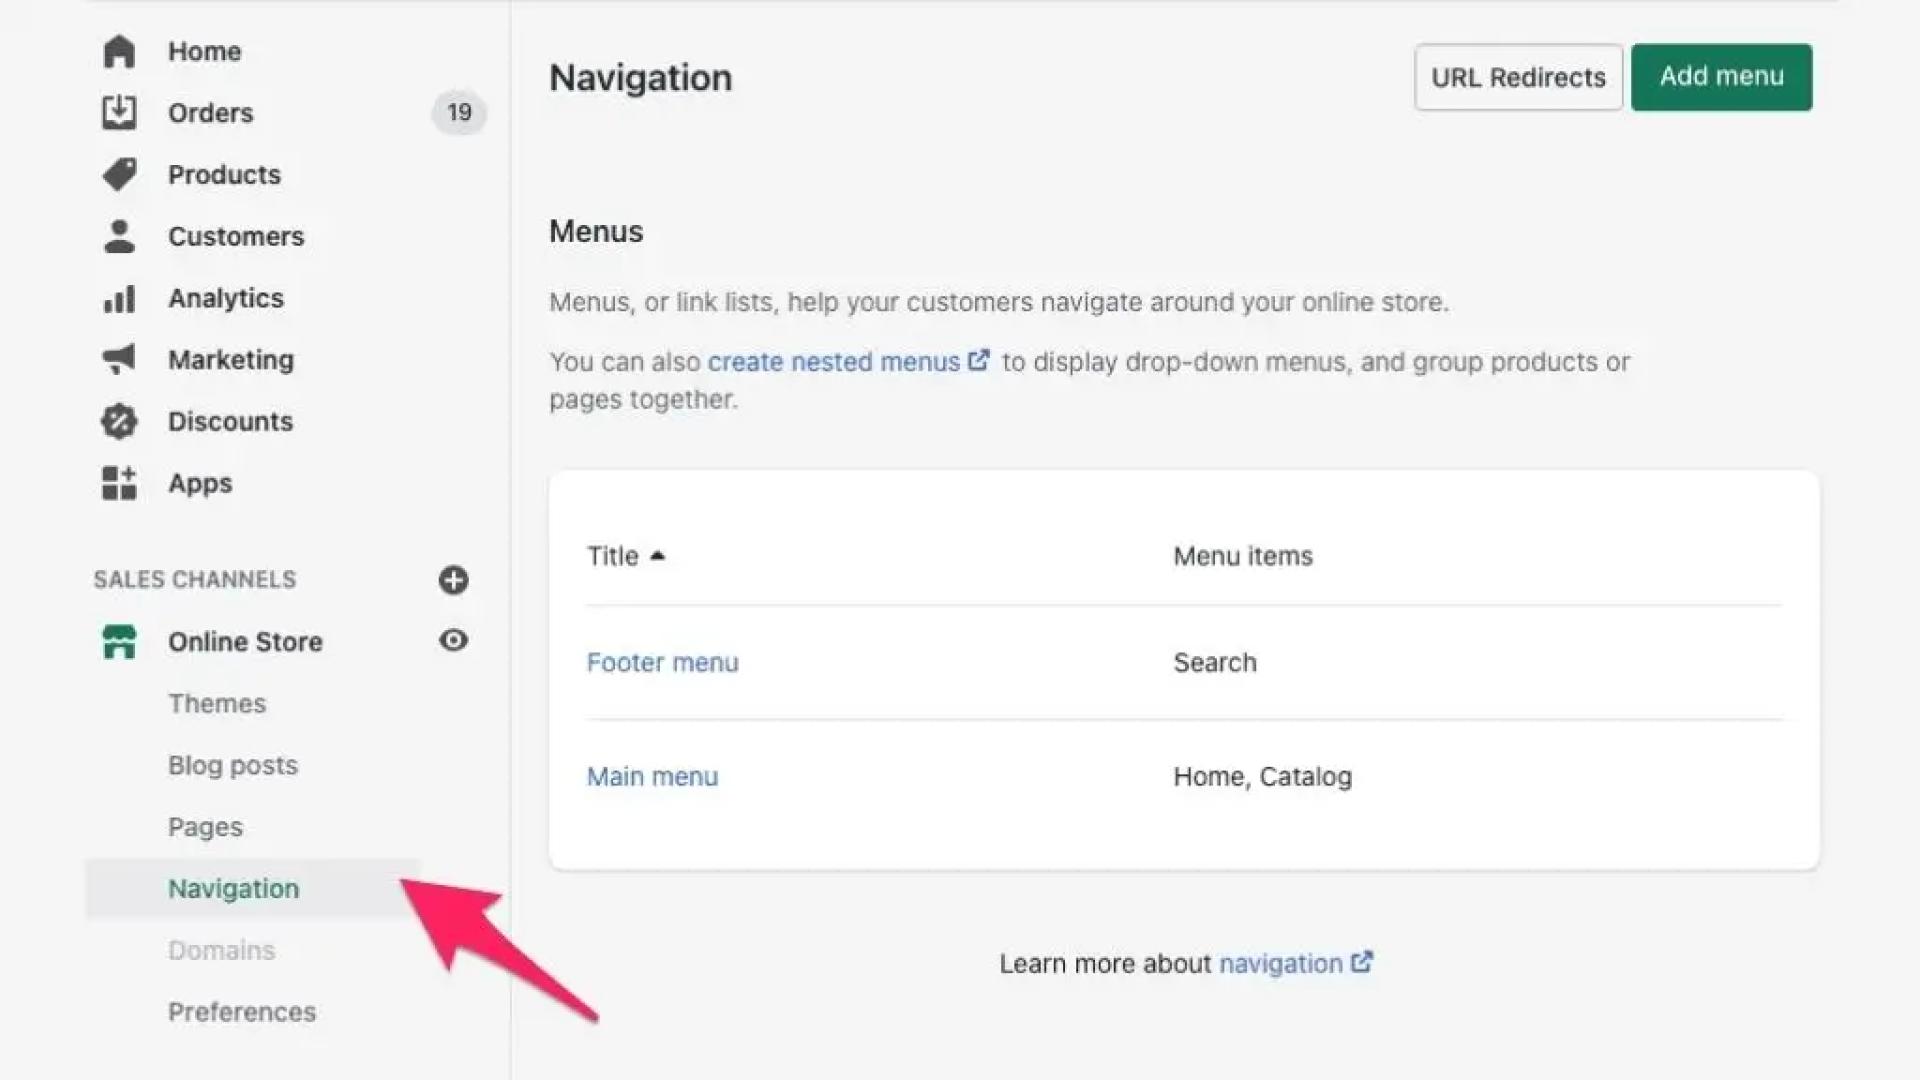Screen dimensions: 1920x1080
Task: Click the Online Store storefront icon
Action: point(119,641)
